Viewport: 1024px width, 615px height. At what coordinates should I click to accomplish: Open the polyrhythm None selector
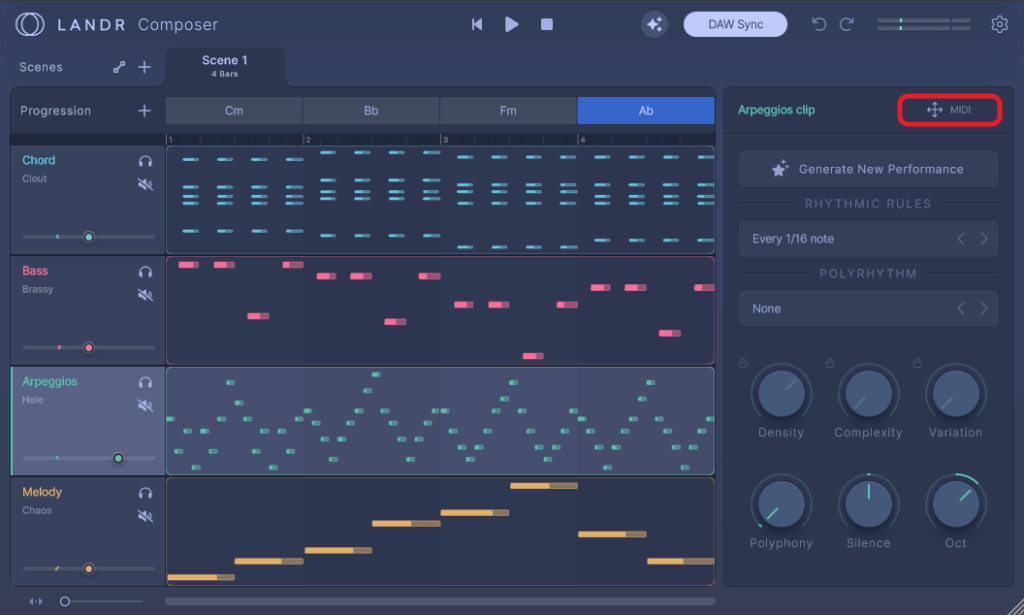click(868, 309)
